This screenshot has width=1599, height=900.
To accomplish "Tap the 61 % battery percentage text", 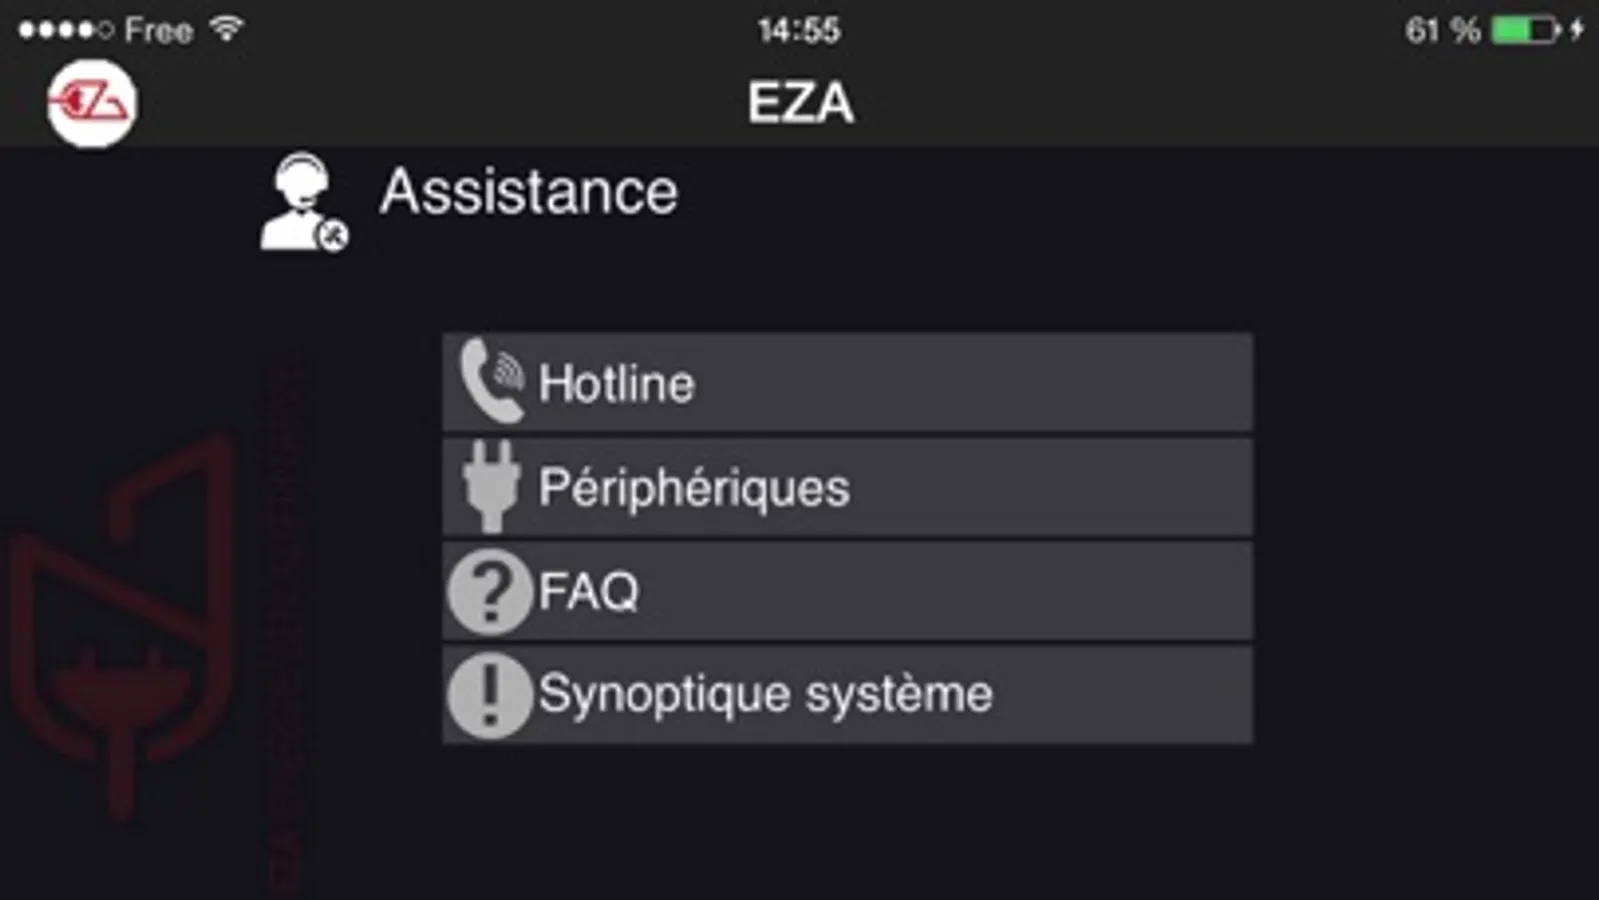I will point(1442,30).
